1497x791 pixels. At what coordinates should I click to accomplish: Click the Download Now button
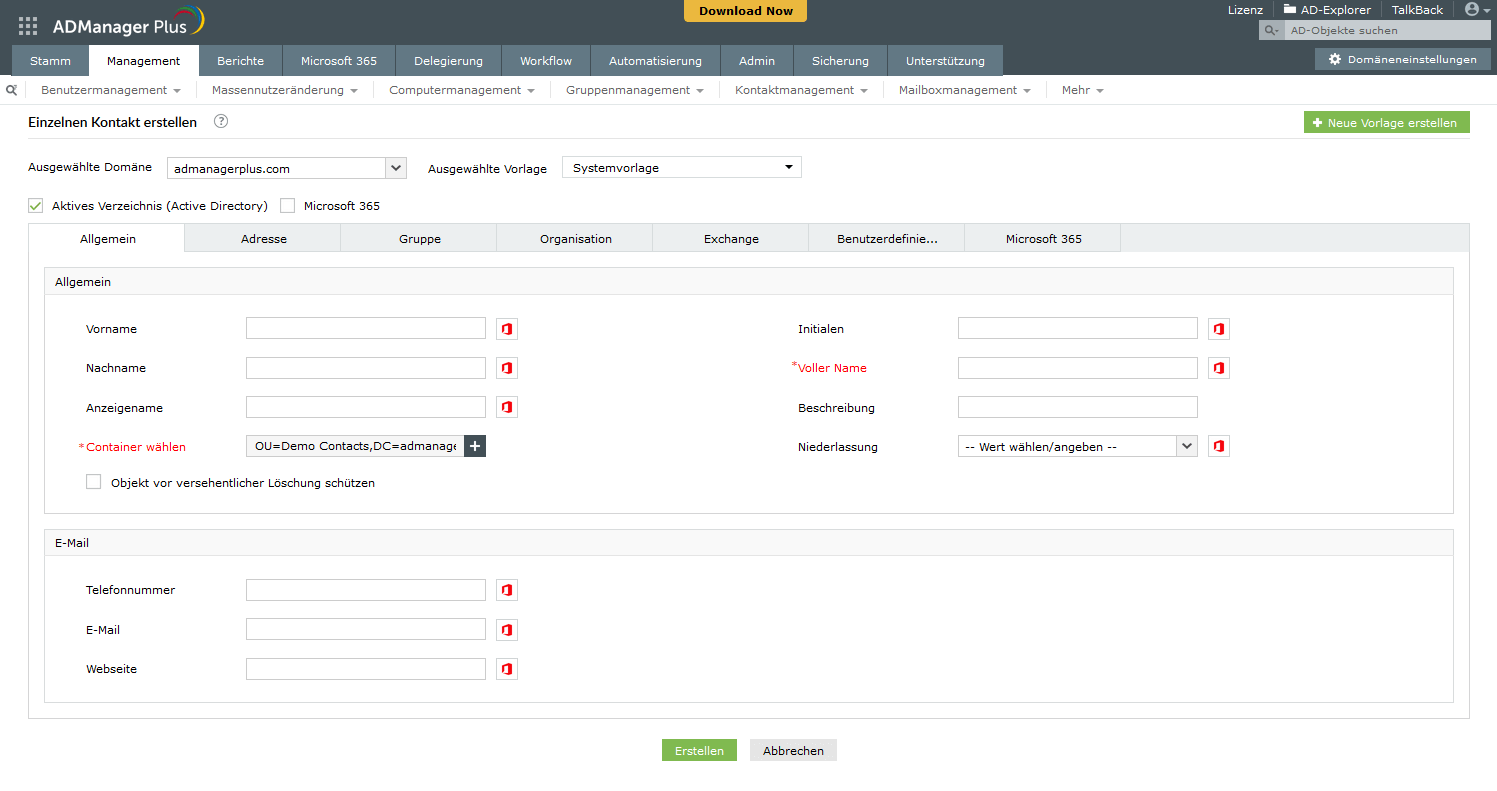745,11
